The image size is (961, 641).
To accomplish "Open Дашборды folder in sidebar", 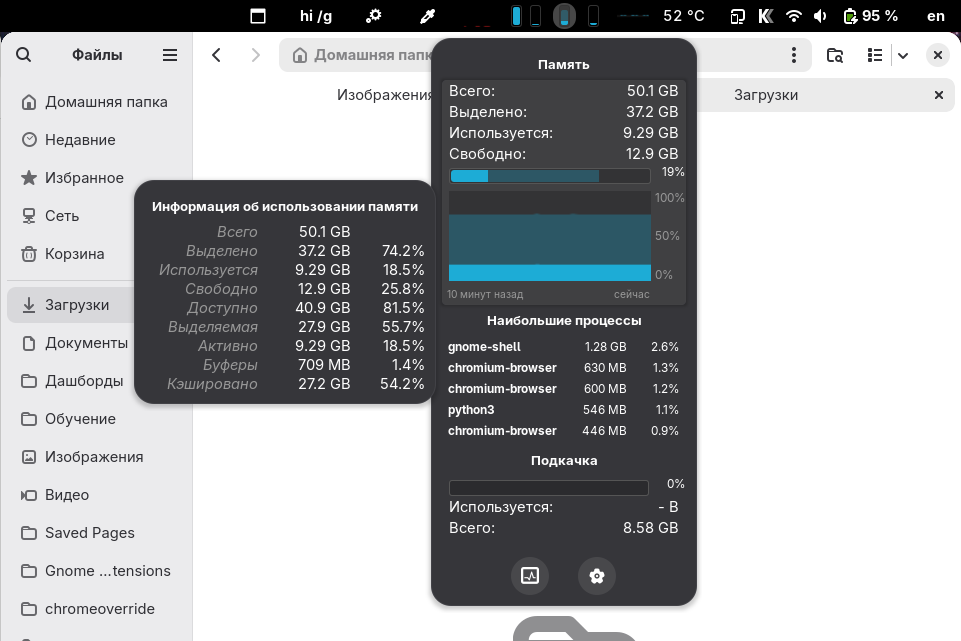I will pyautogui.click(x=70, y=381).
